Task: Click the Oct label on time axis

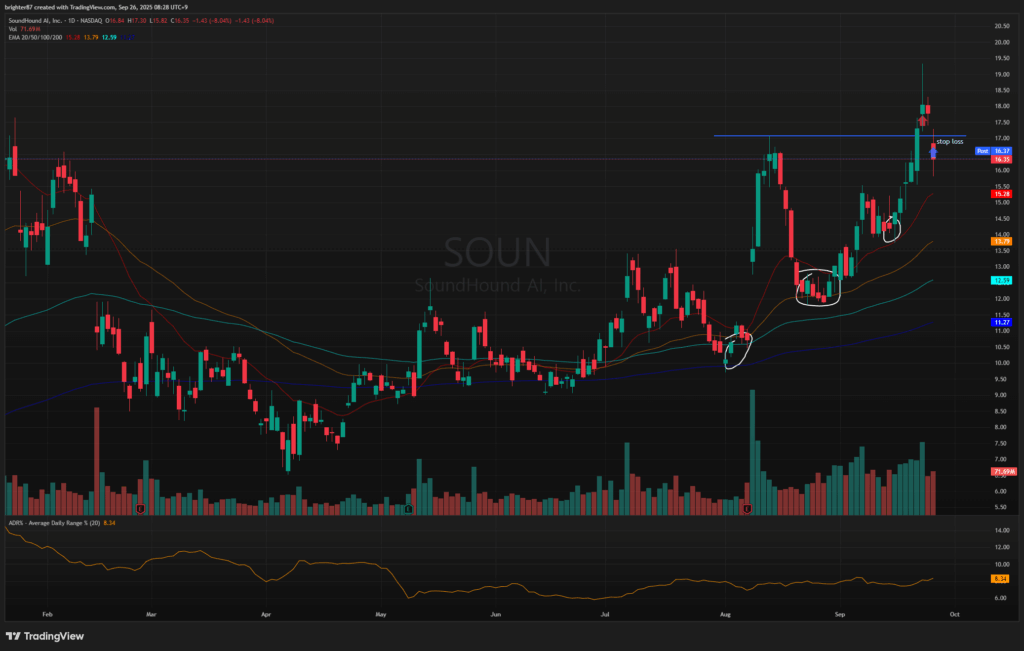Action: pyautogui.click(x=954, y=614)
